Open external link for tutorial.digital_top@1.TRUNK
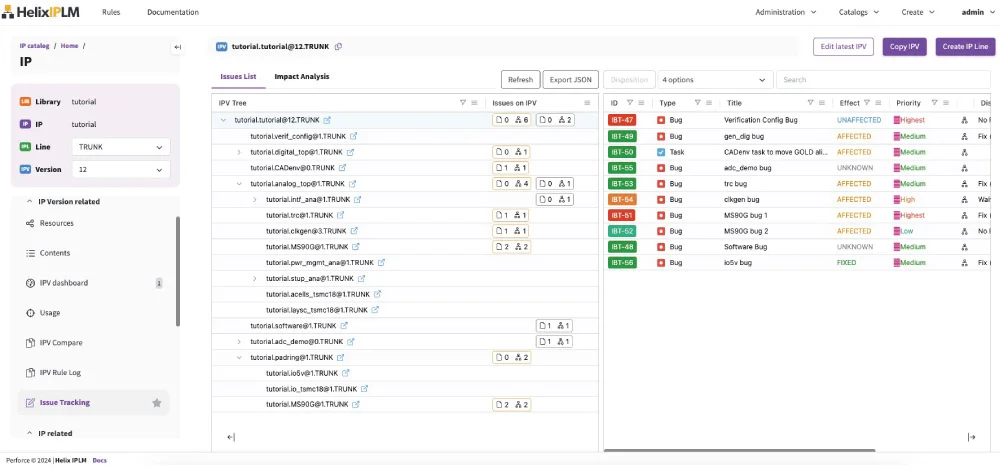The width and height of the screenshot is (1000, 470). (351, 152)
